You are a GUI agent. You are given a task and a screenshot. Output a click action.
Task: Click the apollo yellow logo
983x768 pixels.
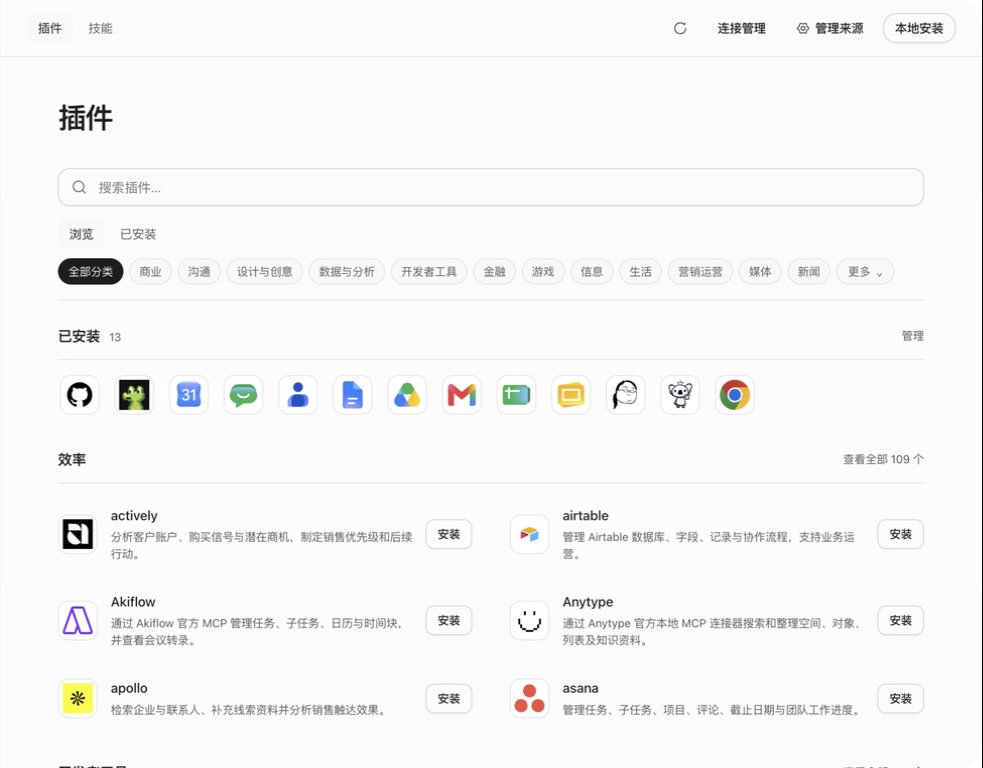pos(78,698)
